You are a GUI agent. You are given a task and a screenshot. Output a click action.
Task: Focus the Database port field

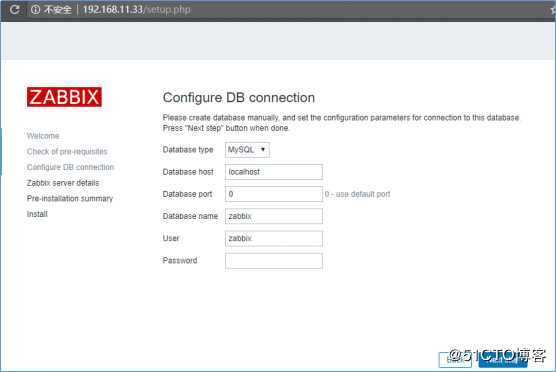pyautogui.click(x=274, y=194)
